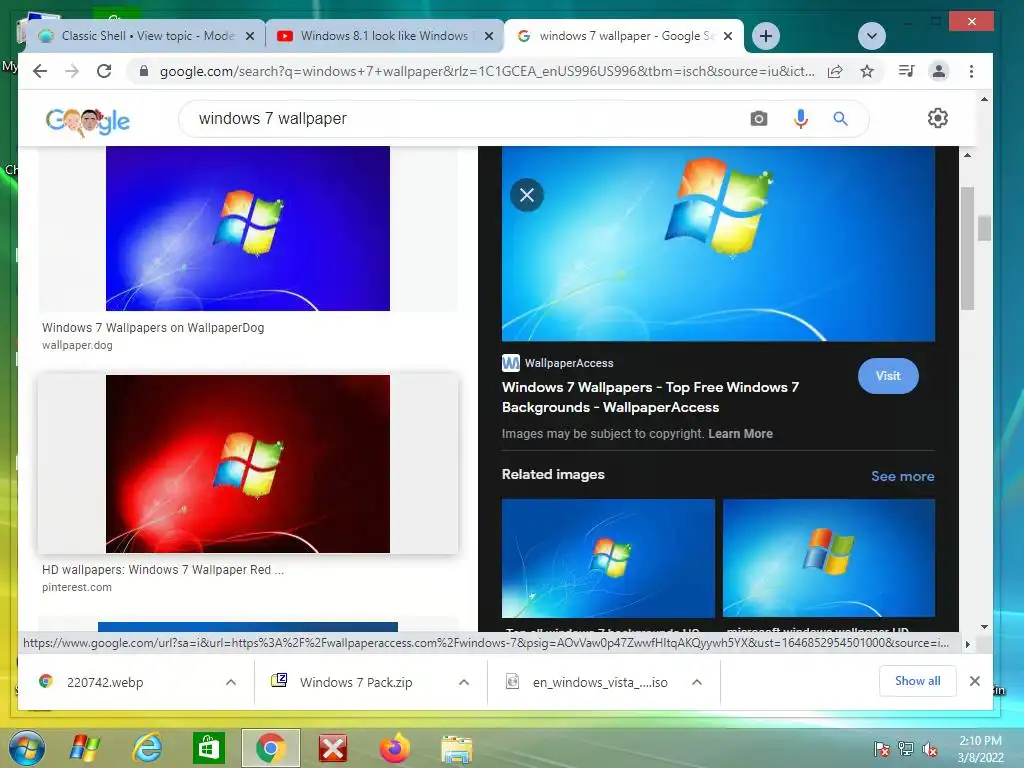This screenshot has height=768, width=1024.
Task: Open the Chrome profile avatar icon
Action: point(938,71)
